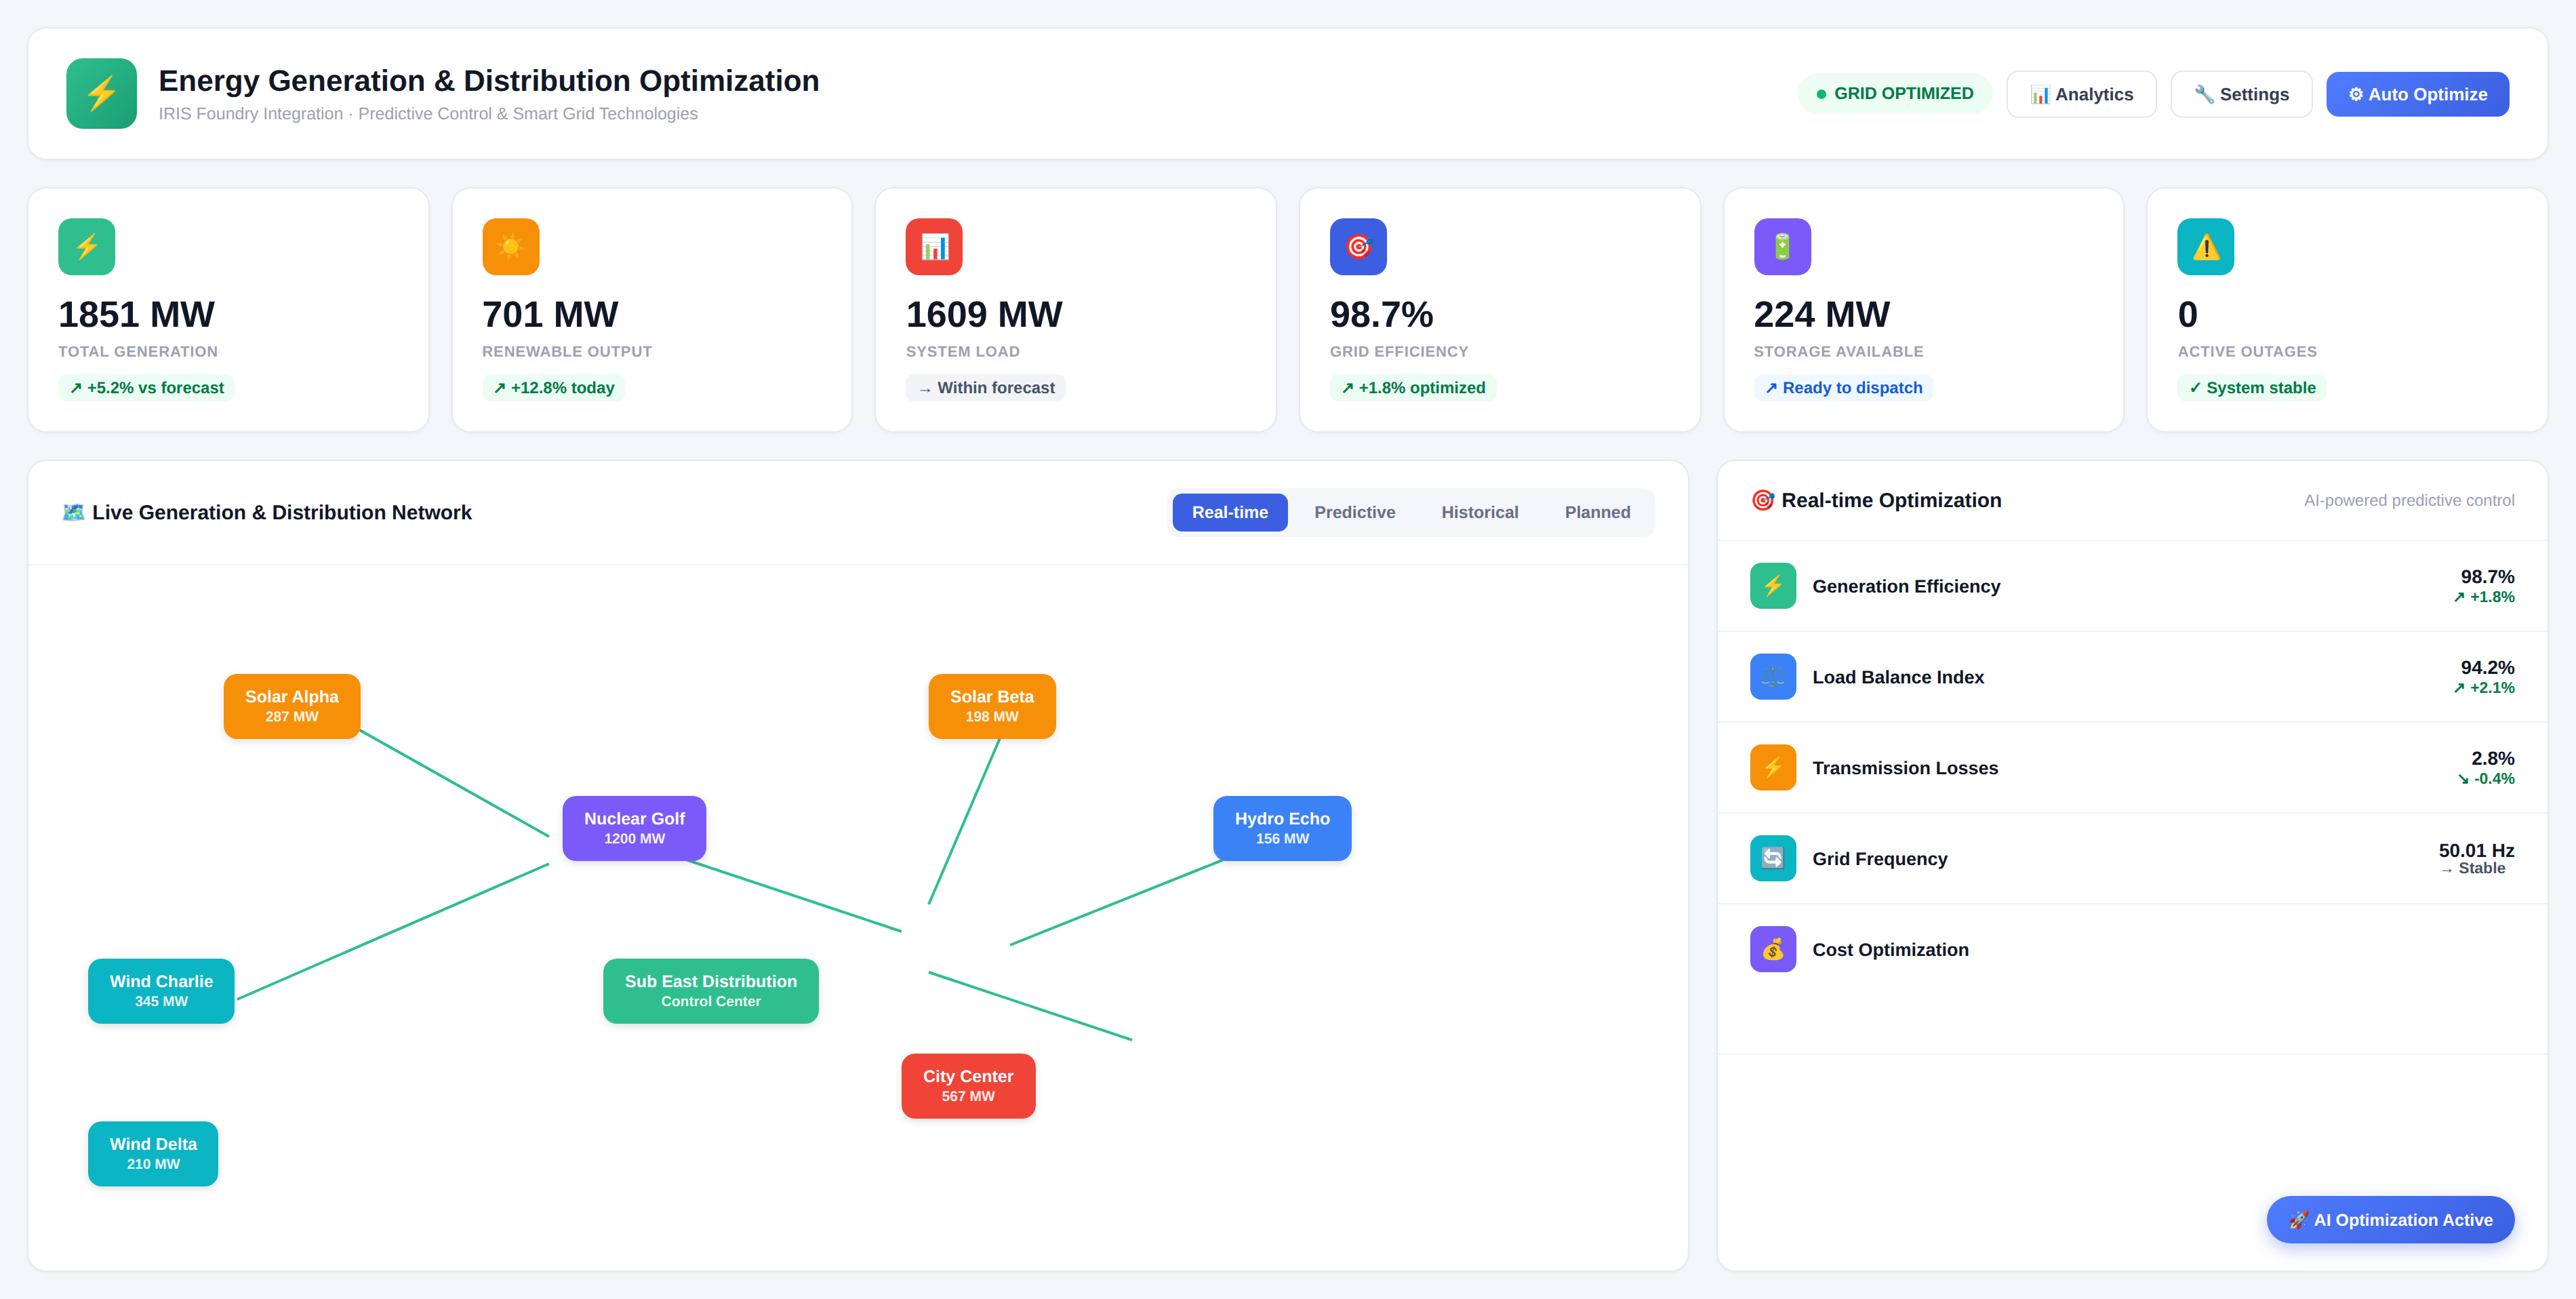Click the GRID OPTIMIZED status badge
The image size is (2576, 1299).
tap(1894, 93)
